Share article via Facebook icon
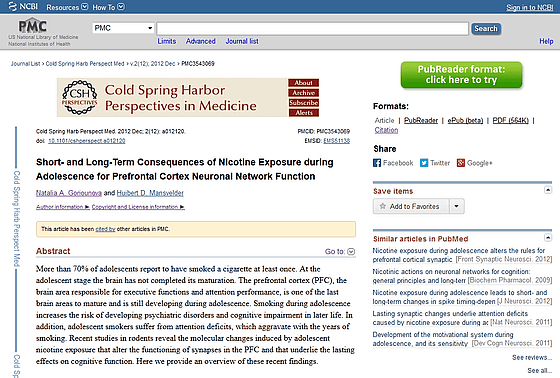 click(377, 163)
